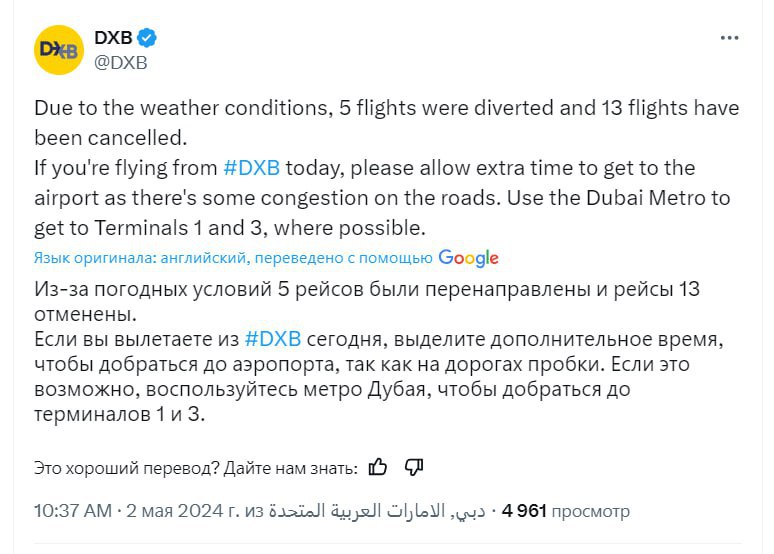The height and width of the screenshot is (554, 774).
Task: Click the 'Язык оригинала: английский' label
Action: [140, 258]
